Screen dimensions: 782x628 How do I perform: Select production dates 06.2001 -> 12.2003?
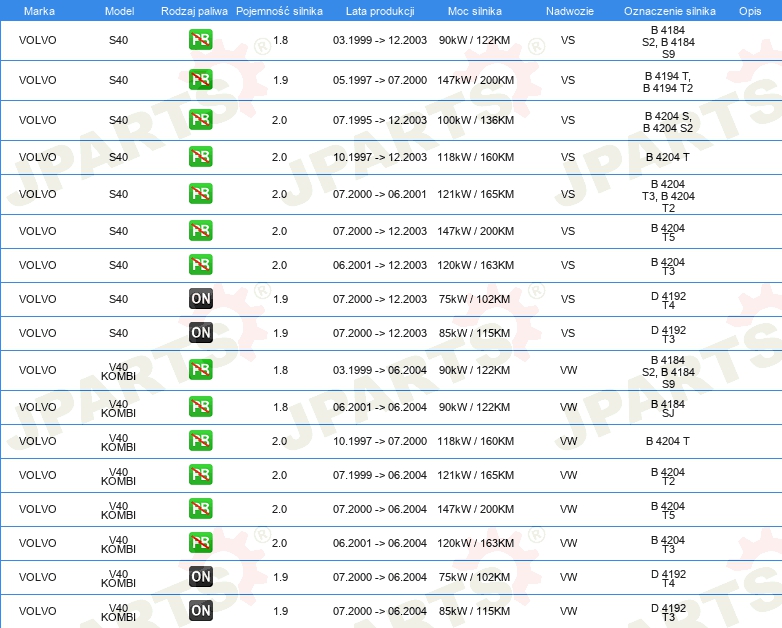[380, 265]
